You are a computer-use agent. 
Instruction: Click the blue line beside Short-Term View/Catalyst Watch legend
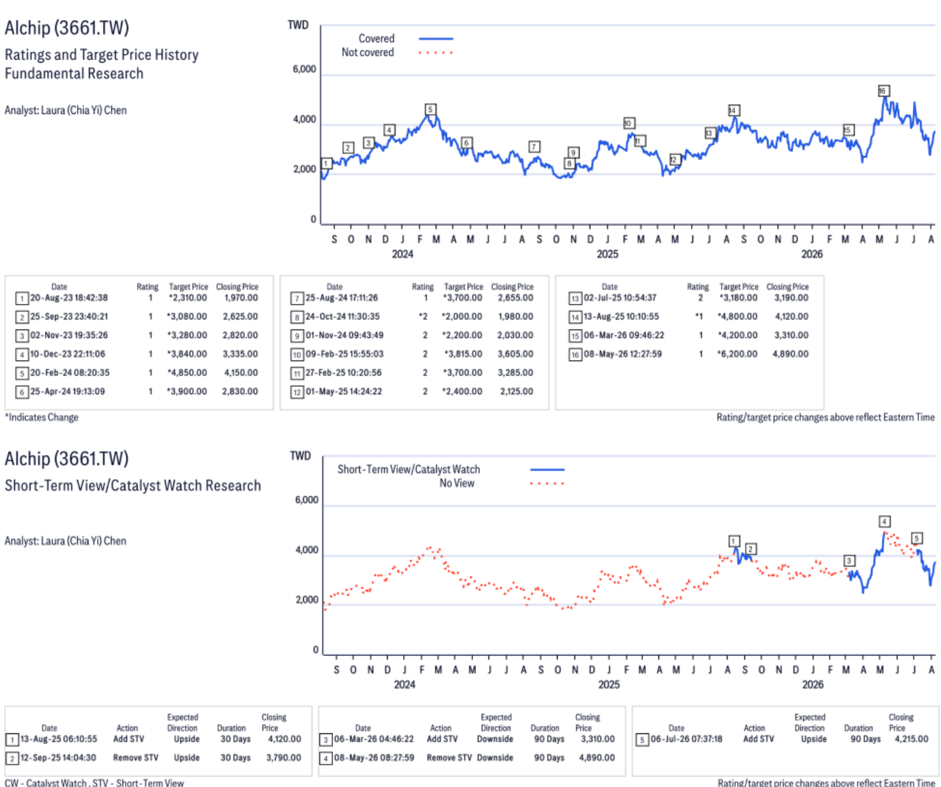point(547,469)
